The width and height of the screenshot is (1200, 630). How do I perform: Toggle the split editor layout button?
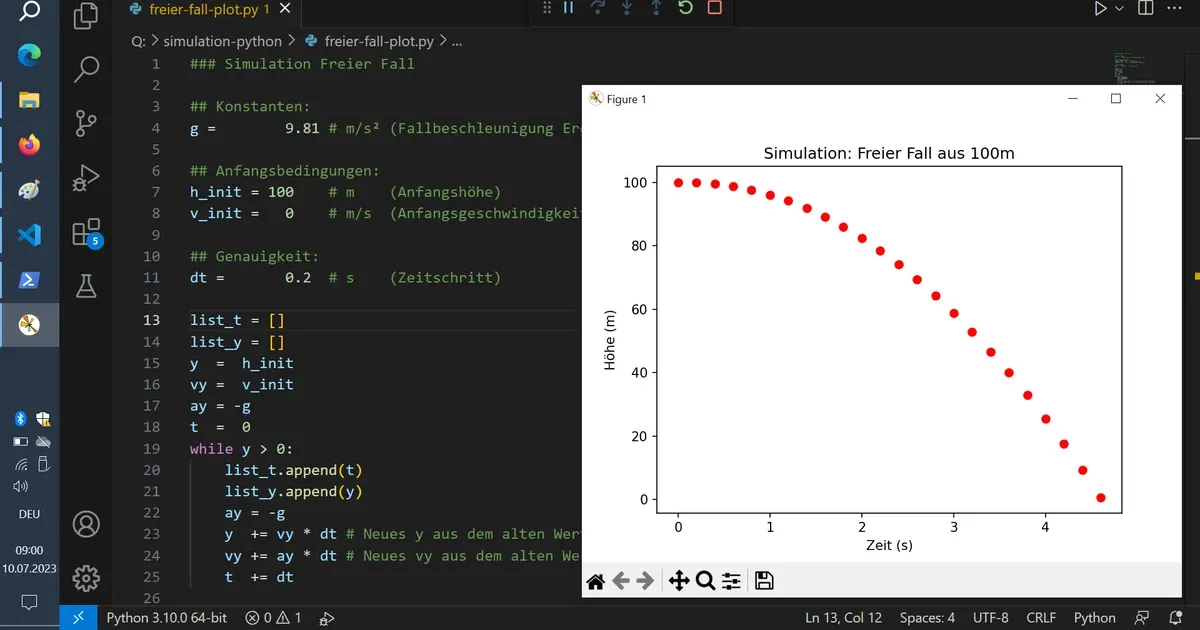tap(1145, 9)
